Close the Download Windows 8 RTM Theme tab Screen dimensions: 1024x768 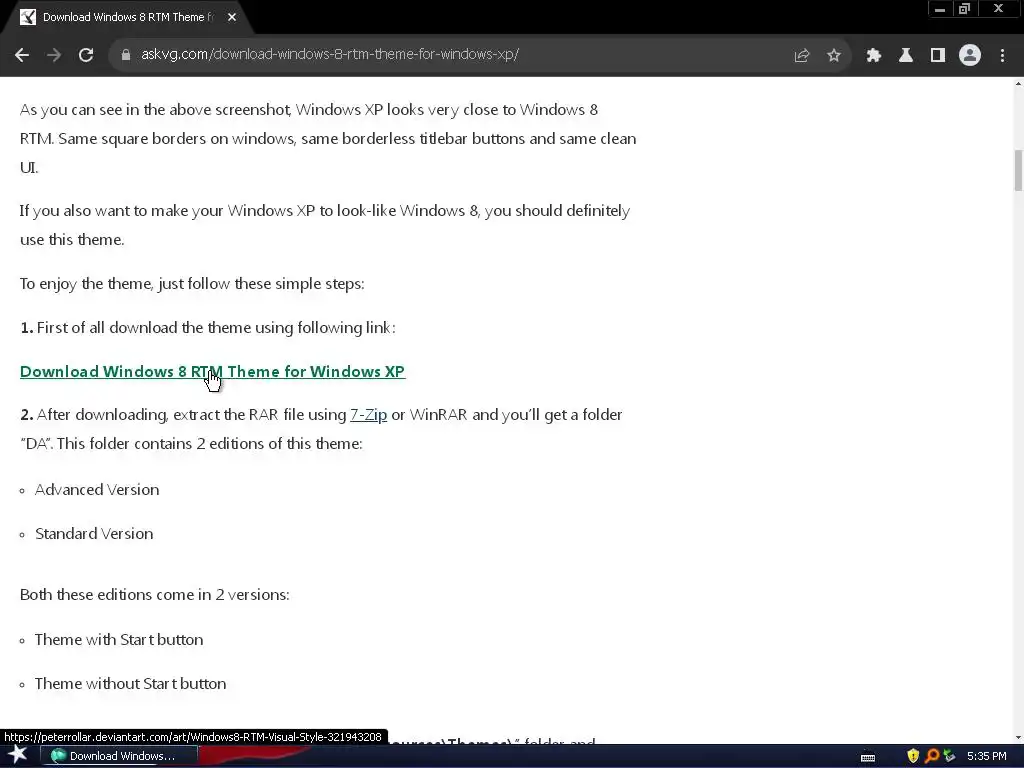point(232,17)
